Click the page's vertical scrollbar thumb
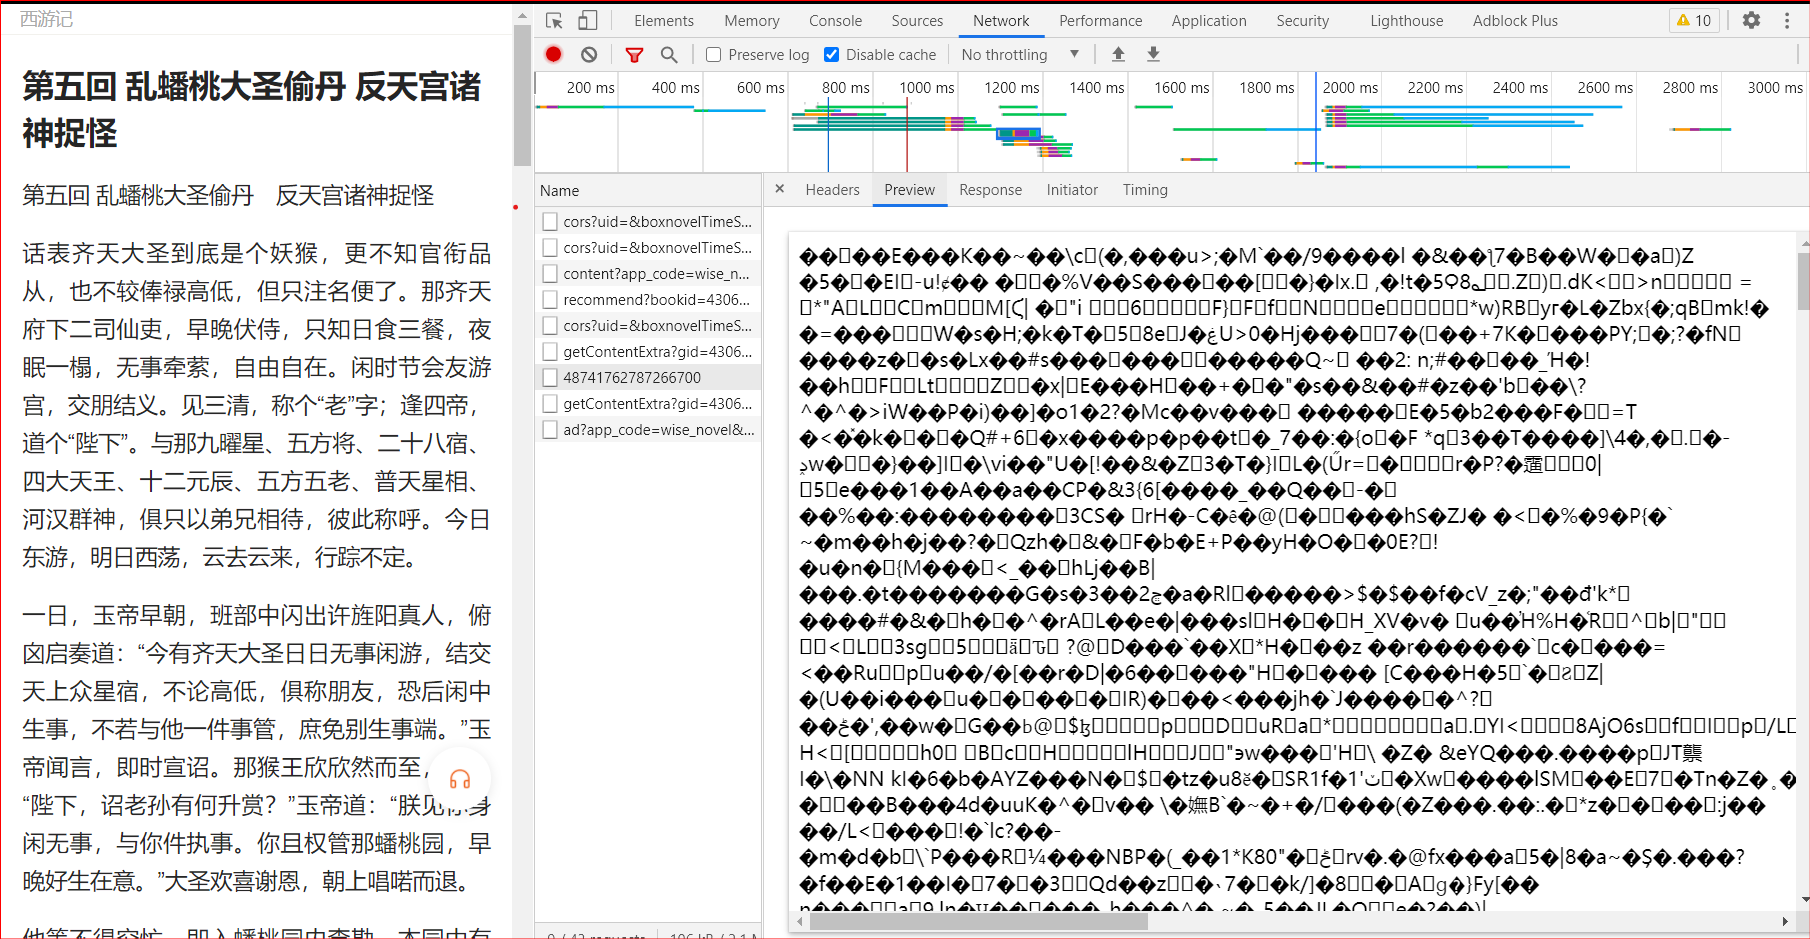This screenshot has height=939, width=1810. (522, 96)
